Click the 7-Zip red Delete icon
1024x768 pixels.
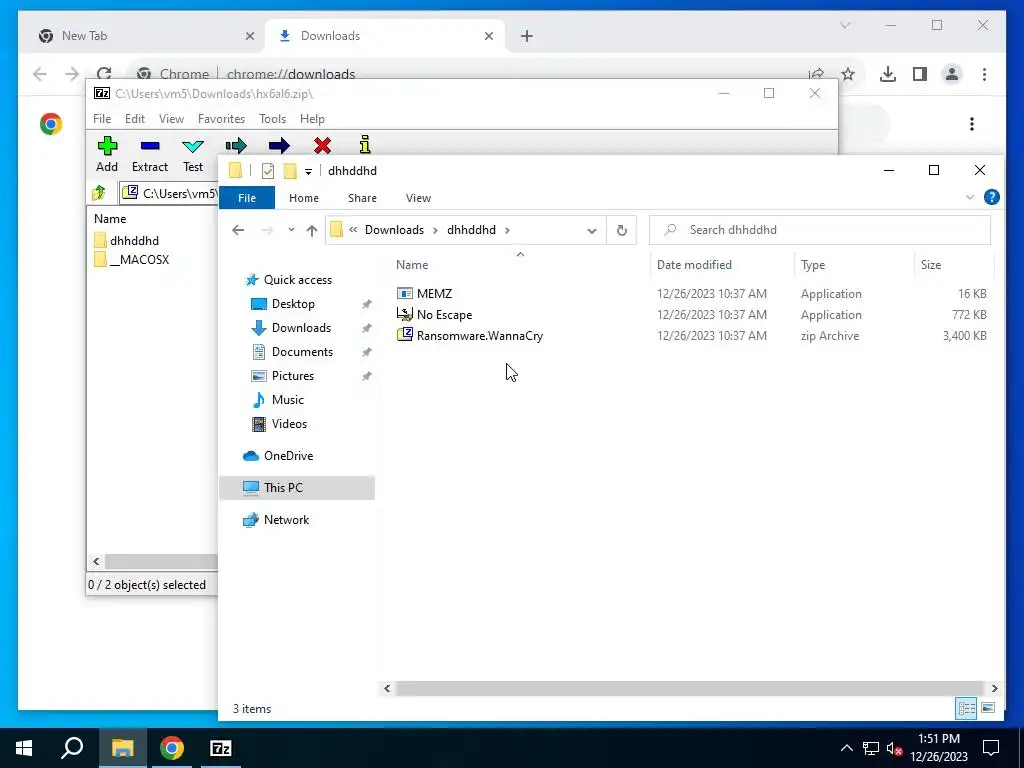coord(322,146)
